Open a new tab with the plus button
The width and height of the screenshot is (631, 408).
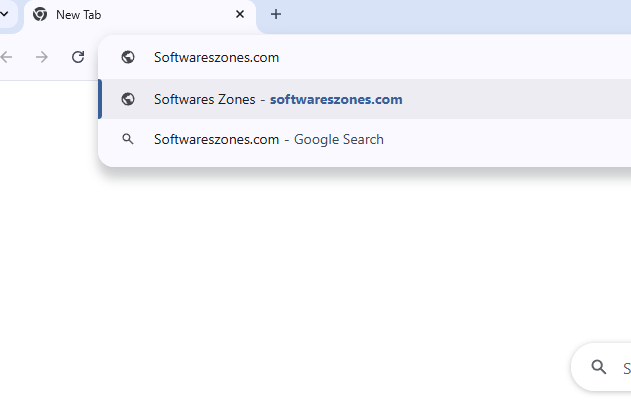(x=276, y=15)
